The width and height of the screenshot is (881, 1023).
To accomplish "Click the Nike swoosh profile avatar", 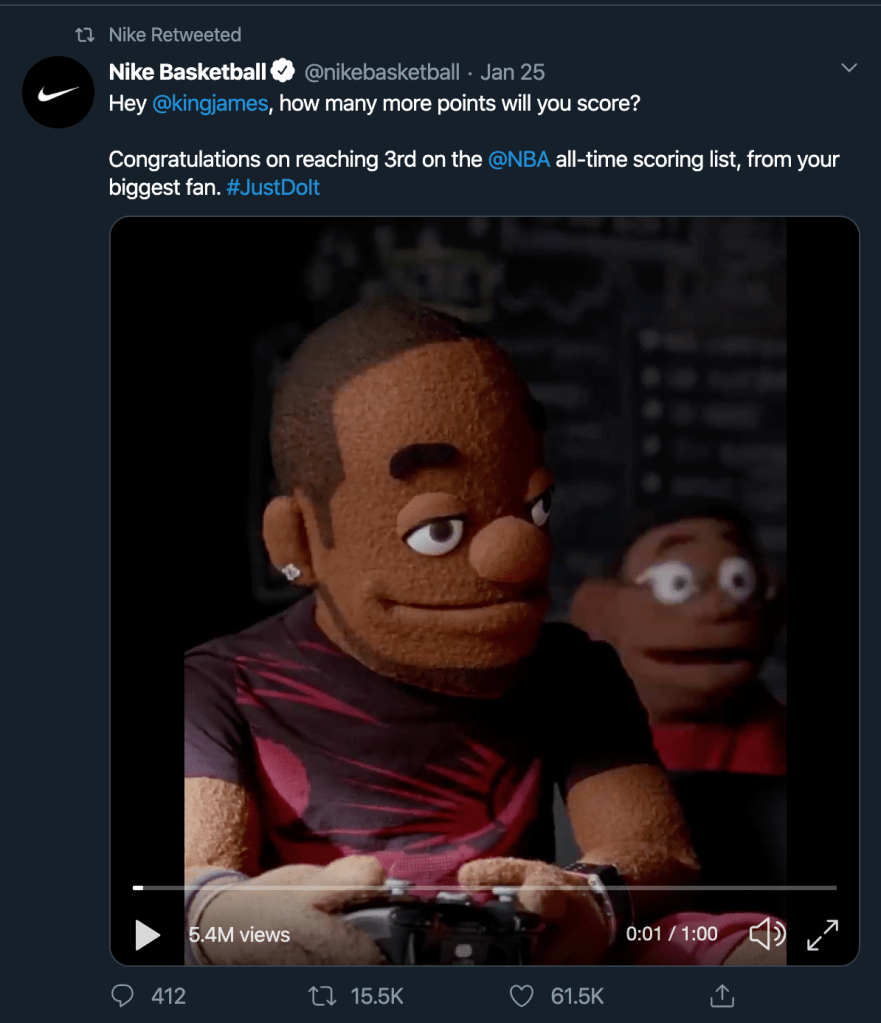I will tap(58, 92).
